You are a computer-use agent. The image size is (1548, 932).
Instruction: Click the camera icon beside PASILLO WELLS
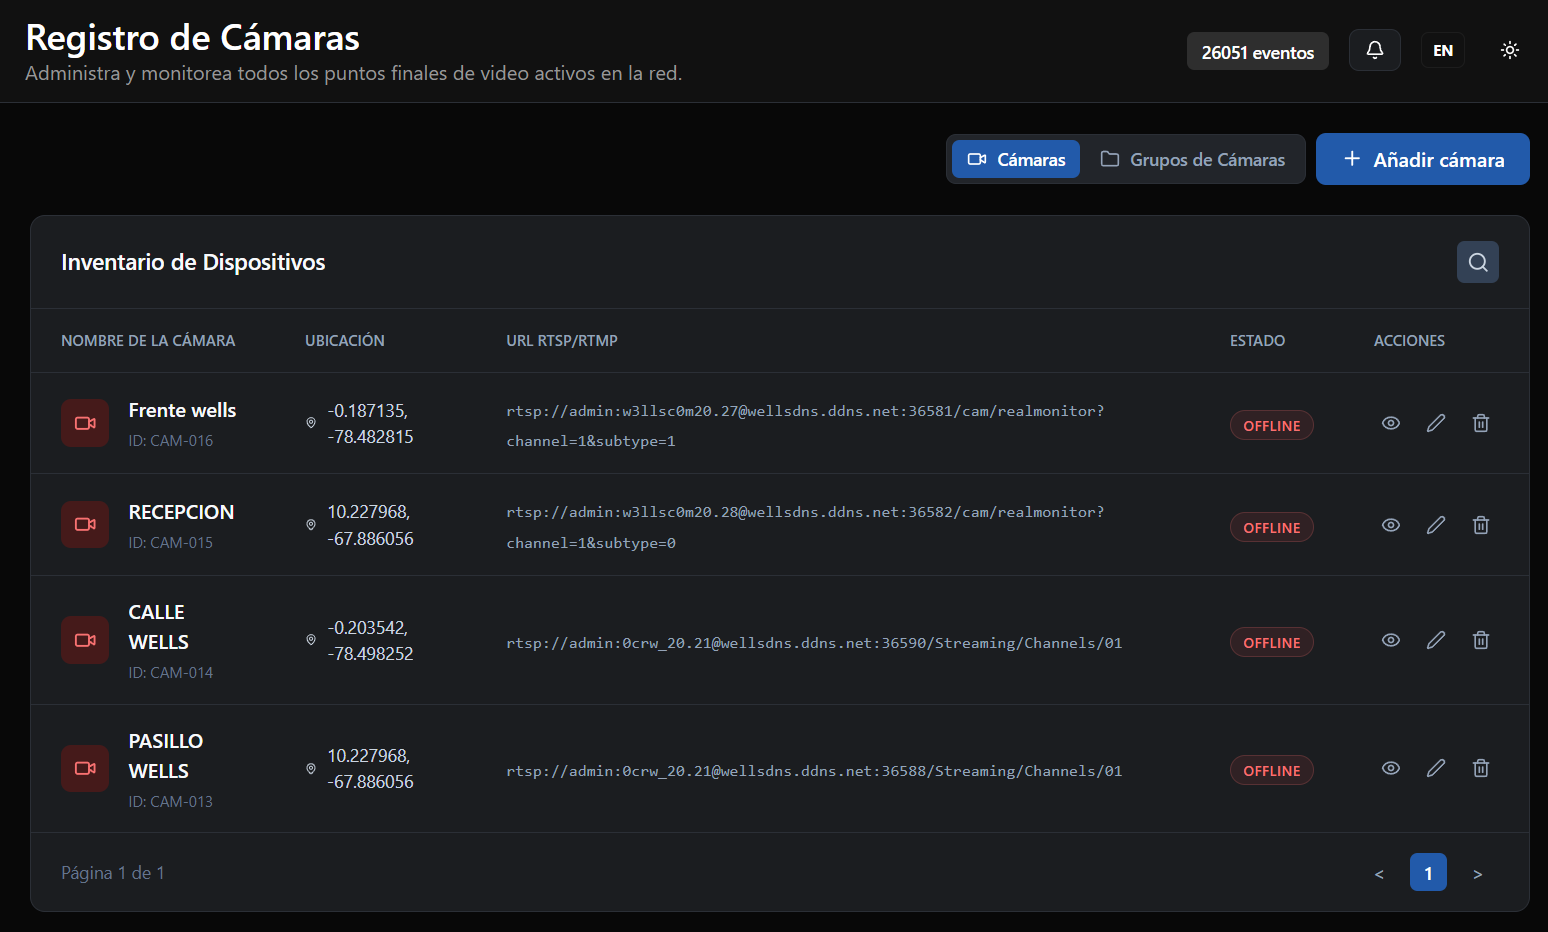[x=85, y=768]
